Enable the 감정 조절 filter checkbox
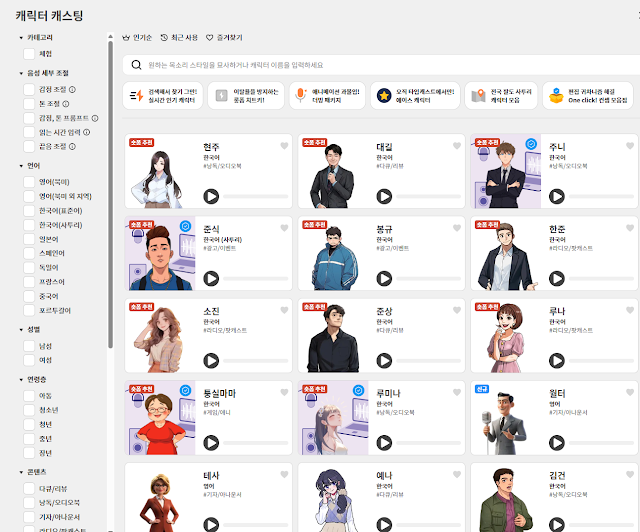The width and height of the screenshot is (640, 532). [x=29, y=89]
